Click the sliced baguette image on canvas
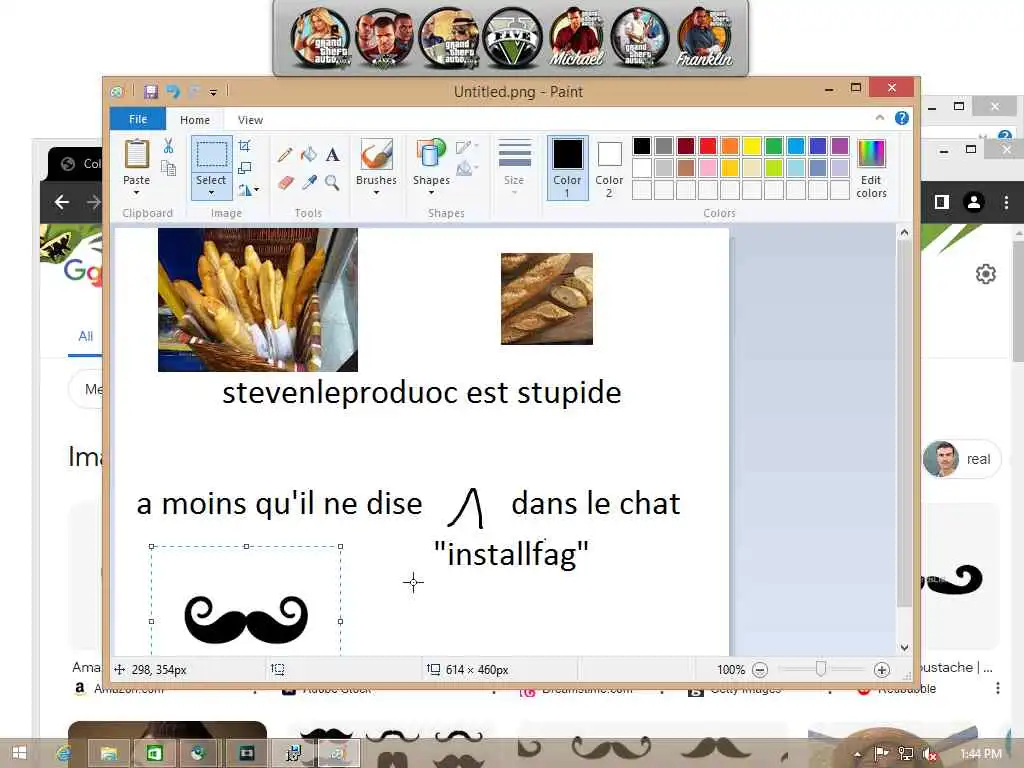1024x768 pixels. pos(547,298)
